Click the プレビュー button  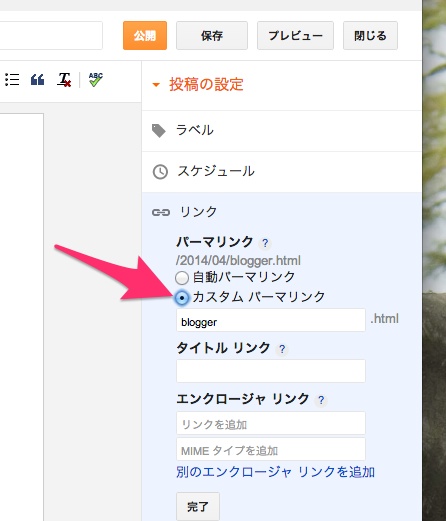295,36
